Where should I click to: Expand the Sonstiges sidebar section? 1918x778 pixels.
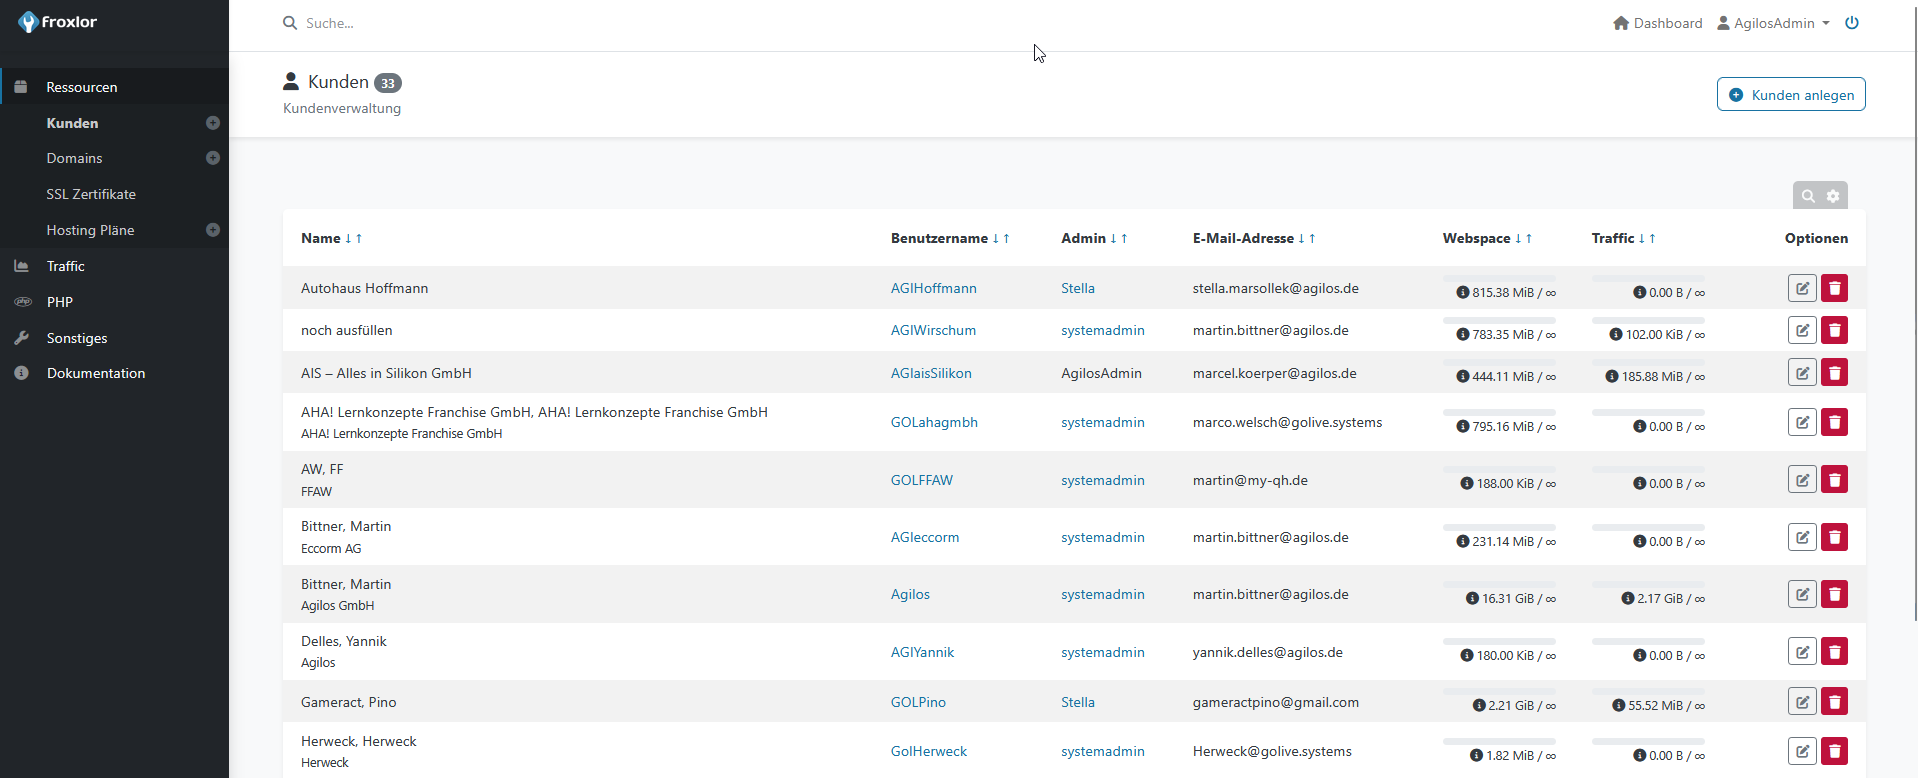(115, 338)
